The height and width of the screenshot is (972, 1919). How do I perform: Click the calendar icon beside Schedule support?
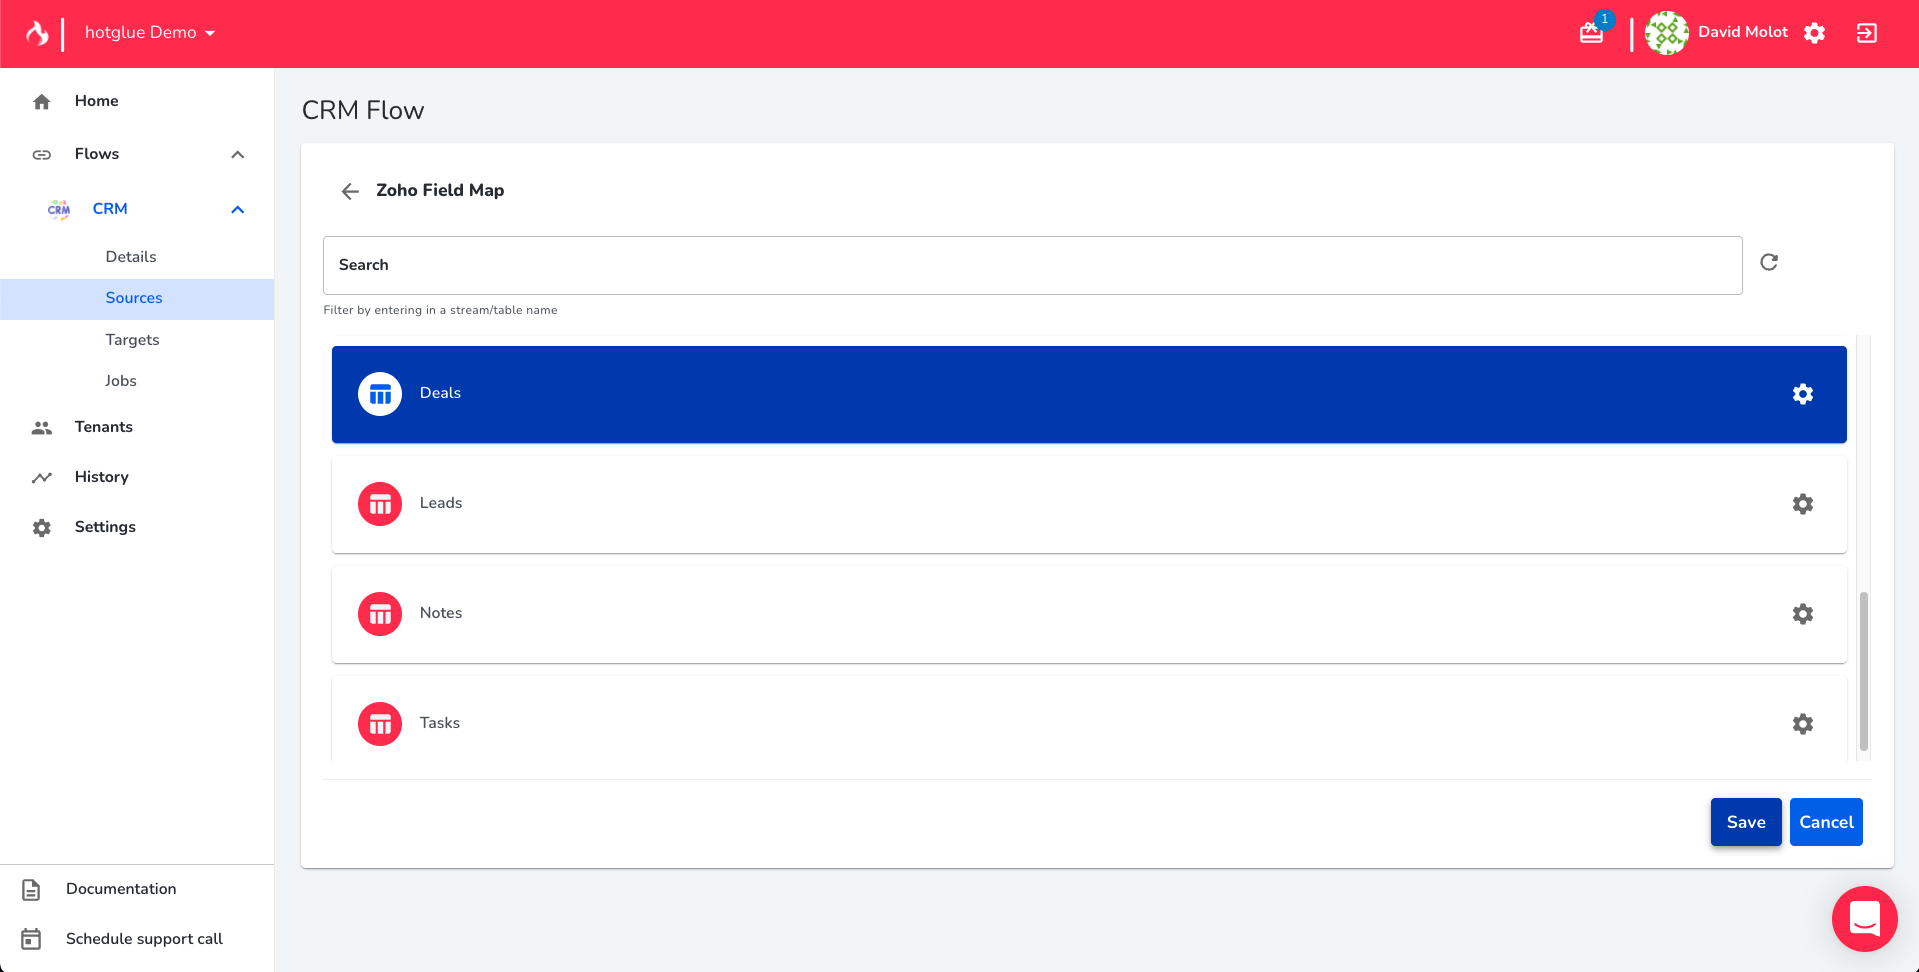pos(31,939)
